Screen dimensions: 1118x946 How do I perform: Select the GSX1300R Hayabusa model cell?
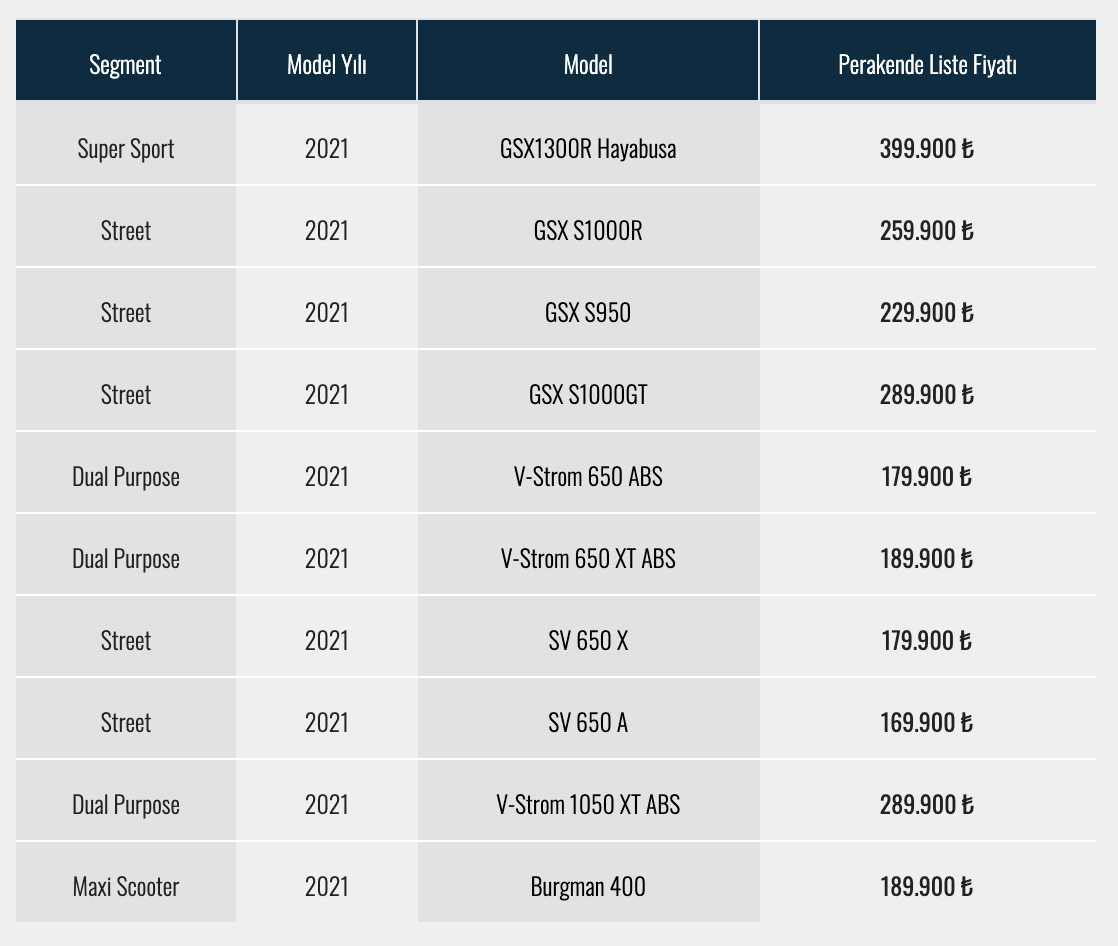click(588, 149)
